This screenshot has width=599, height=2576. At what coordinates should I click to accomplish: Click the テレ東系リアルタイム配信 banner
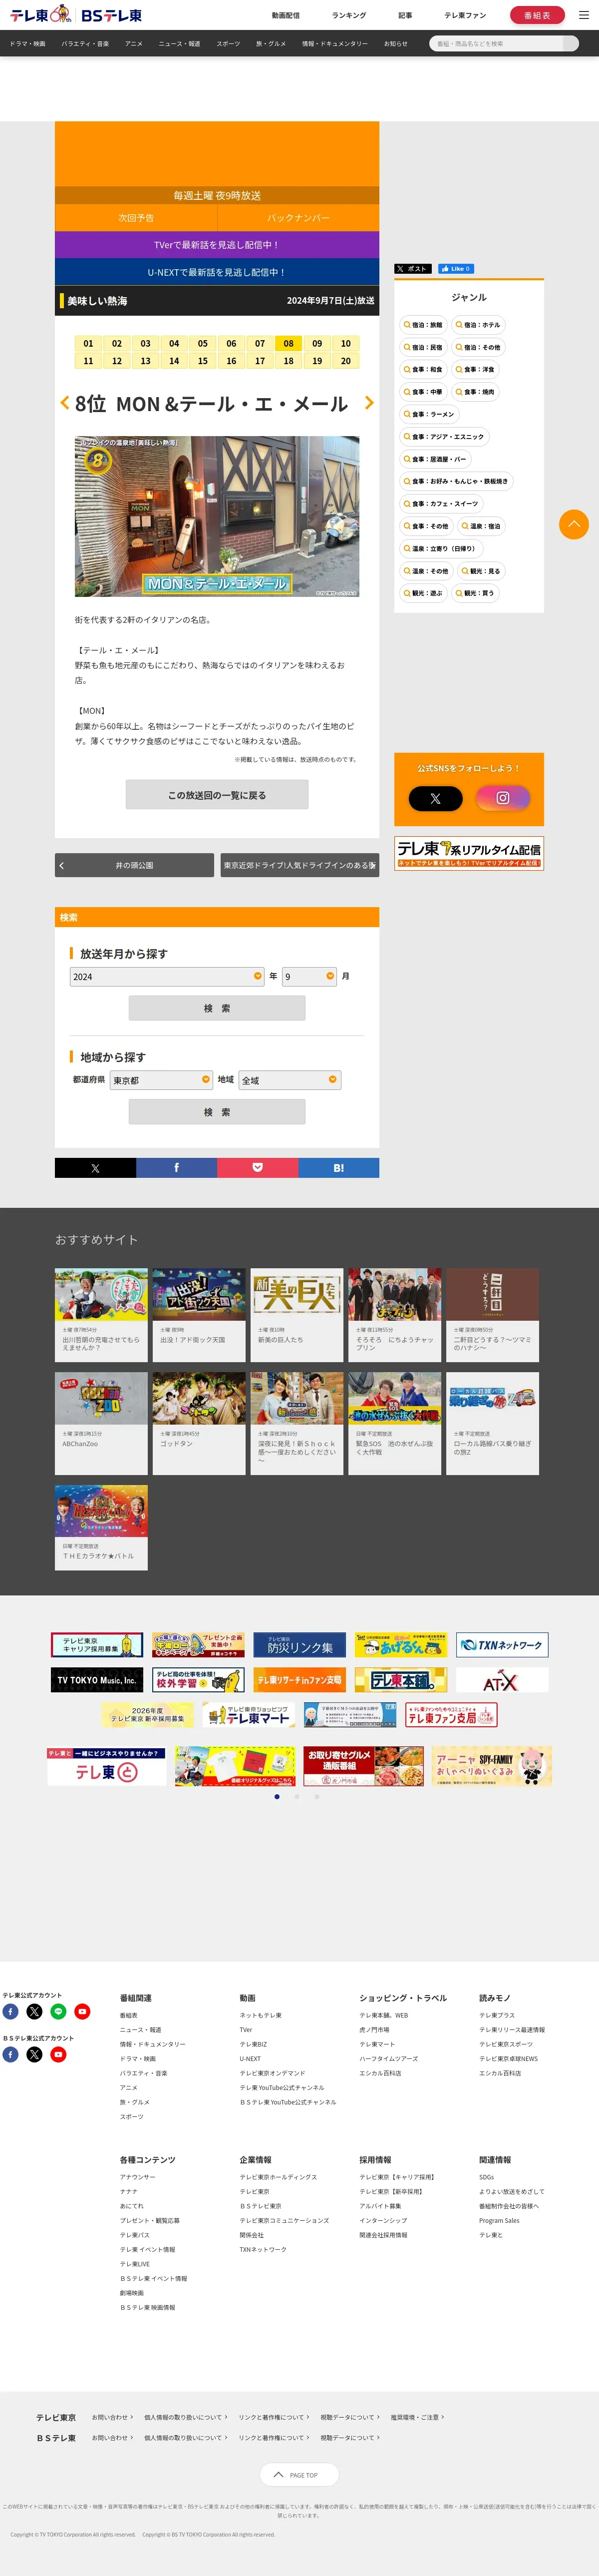point(469,853)
